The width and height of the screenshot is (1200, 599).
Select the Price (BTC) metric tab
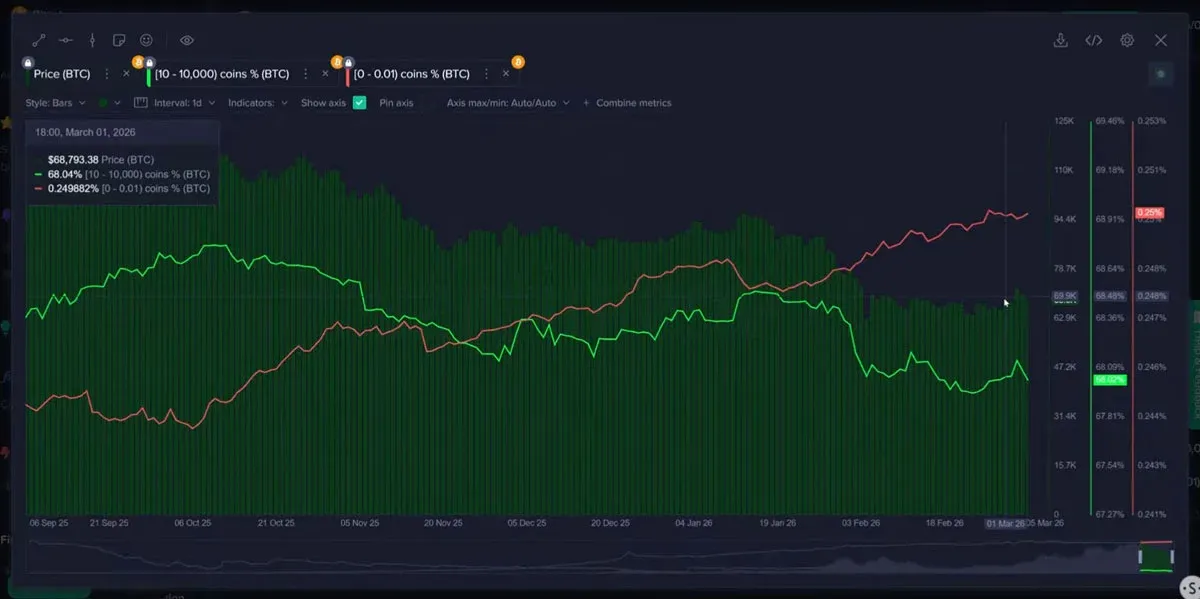click(x=63, y=73)
